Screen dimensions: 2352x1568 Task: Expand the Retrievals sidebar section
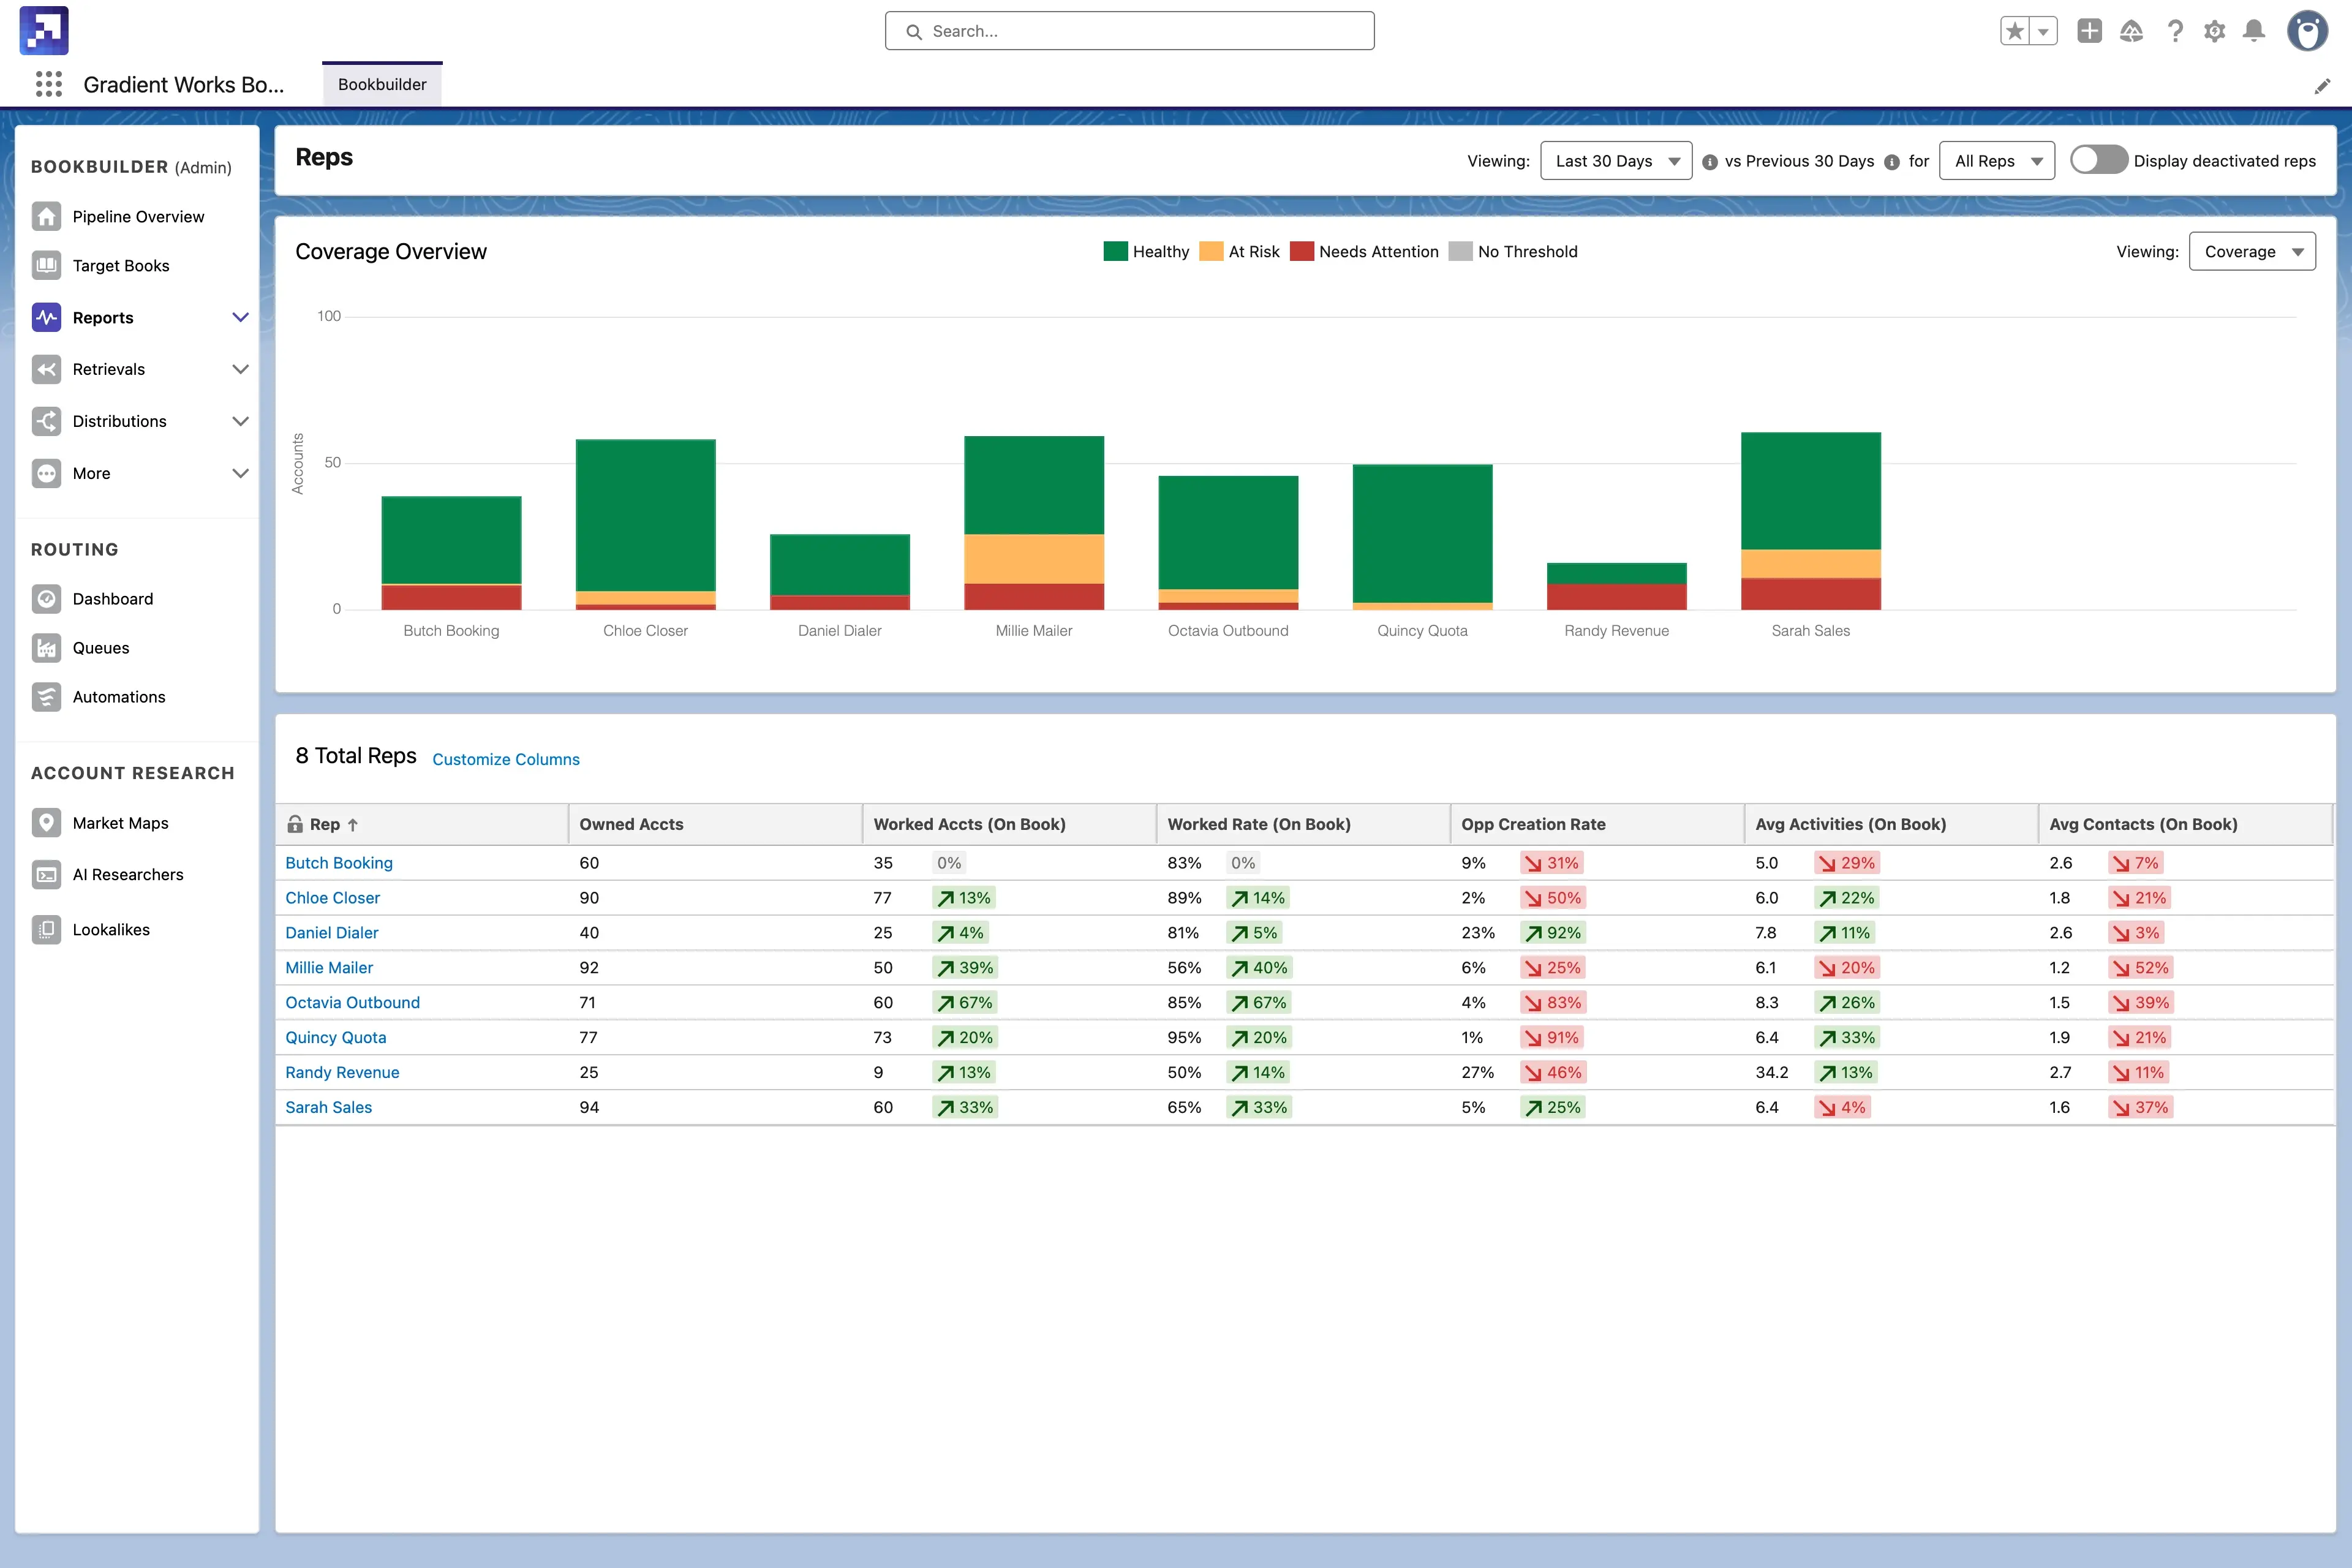[x=240, y=369]
